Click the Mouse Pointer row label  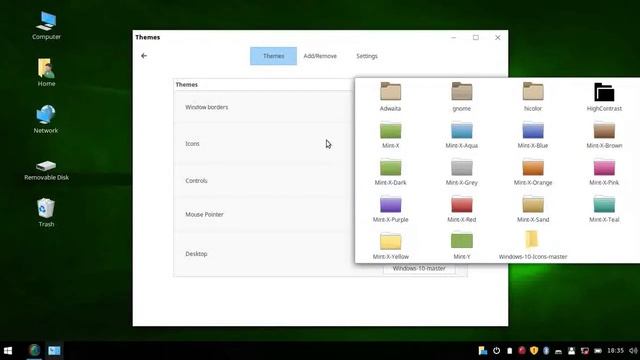204,214
